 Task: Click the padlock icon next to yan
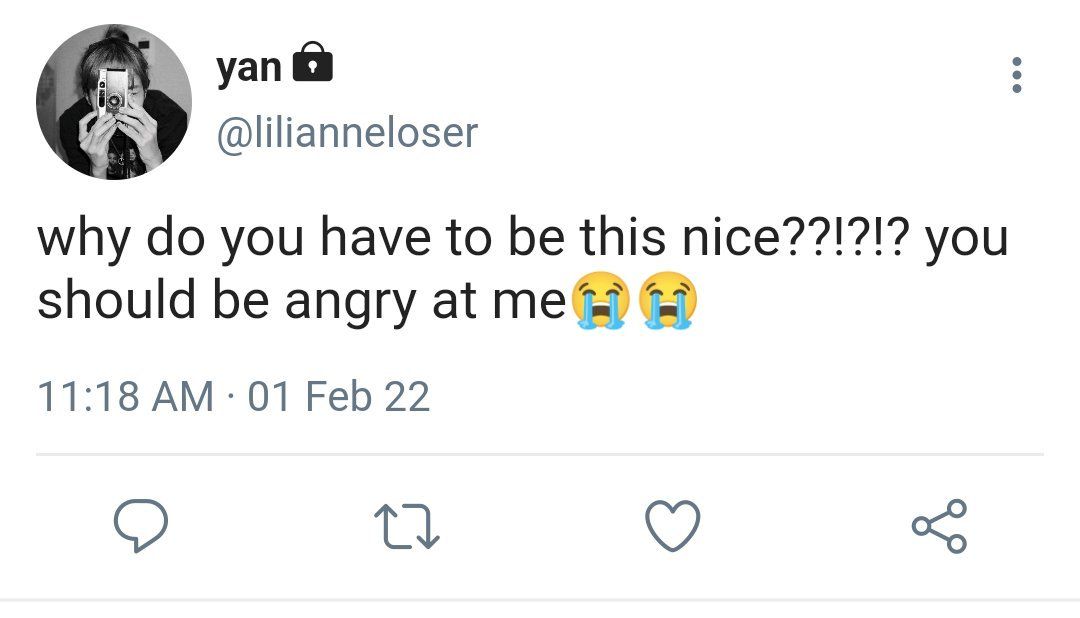coord(313,62)
